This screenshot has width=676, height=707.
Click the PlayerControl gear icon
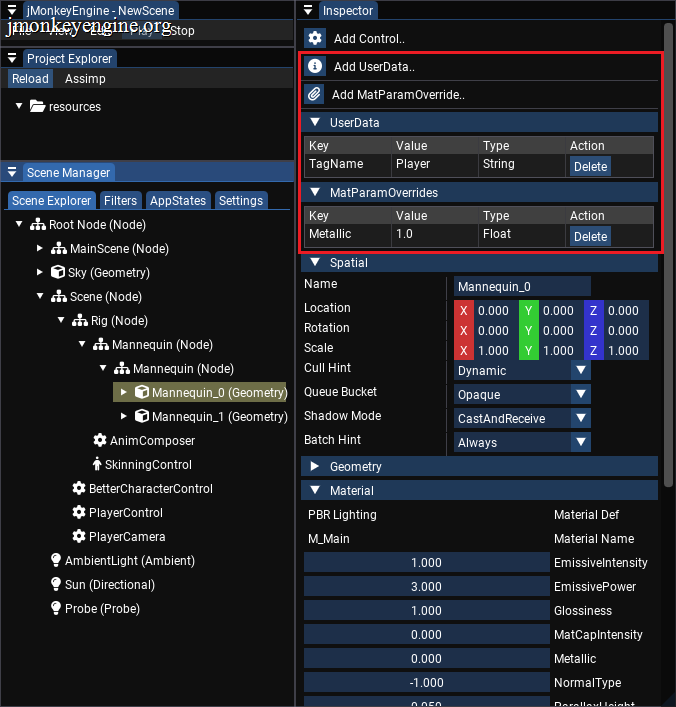click(79, 512)
